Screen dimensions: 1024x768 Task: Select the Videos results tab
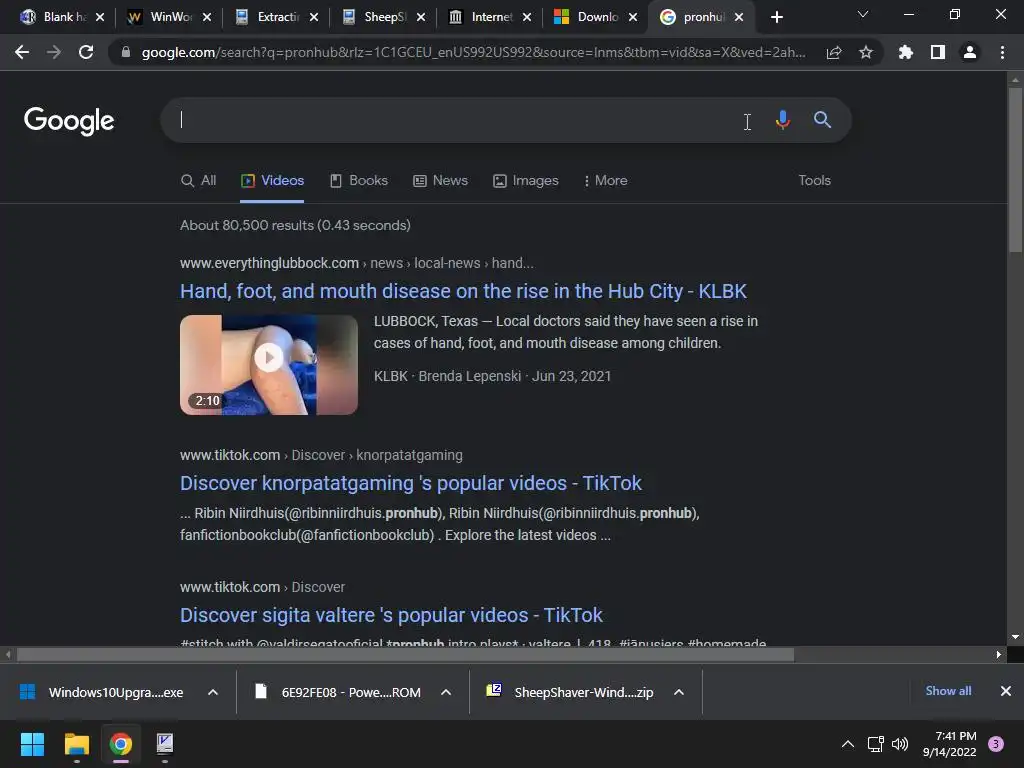click(x=272, y=181)
